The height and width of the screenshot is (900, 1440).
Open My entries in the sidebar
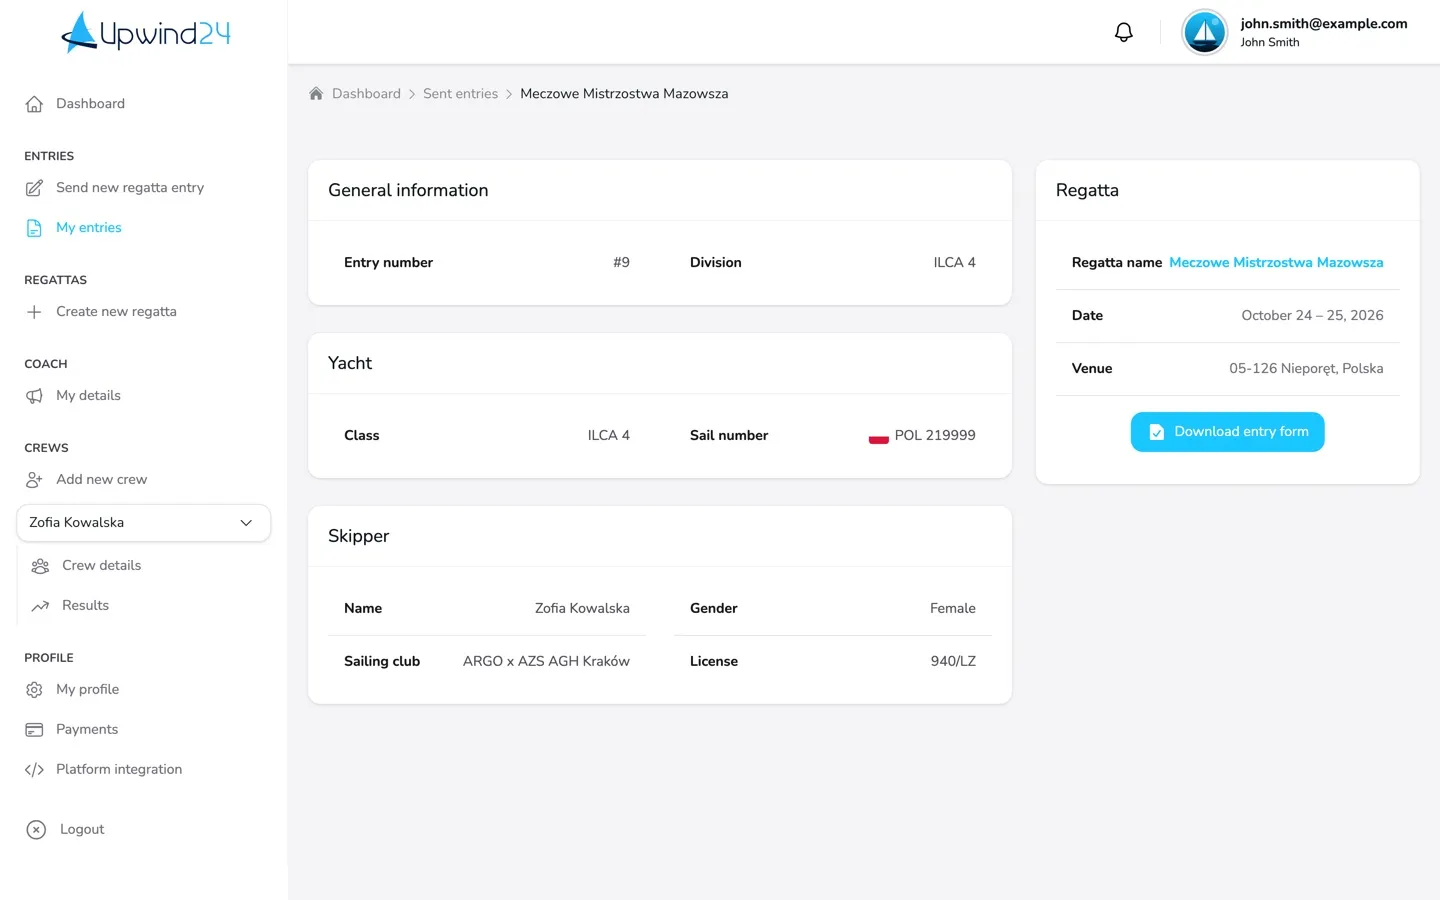(89, 228)
